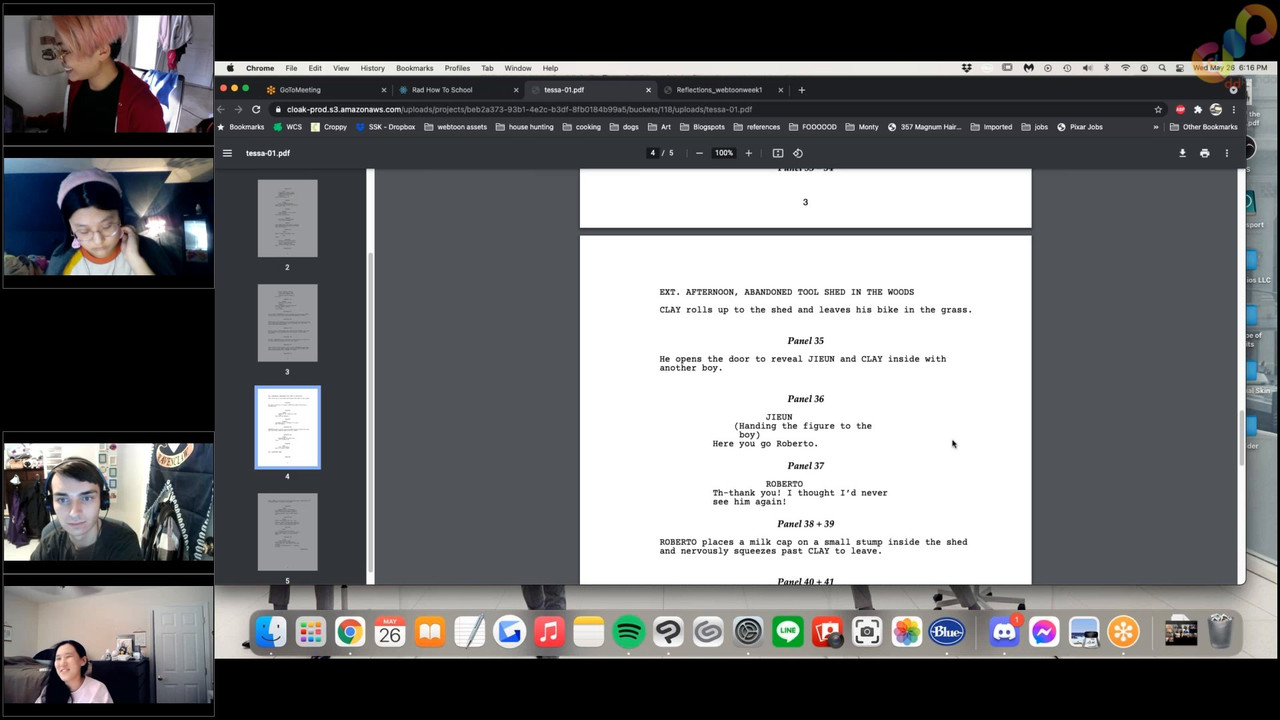Open the Croppy bookmark
1280x720 pixels.
tap(329, 127)
